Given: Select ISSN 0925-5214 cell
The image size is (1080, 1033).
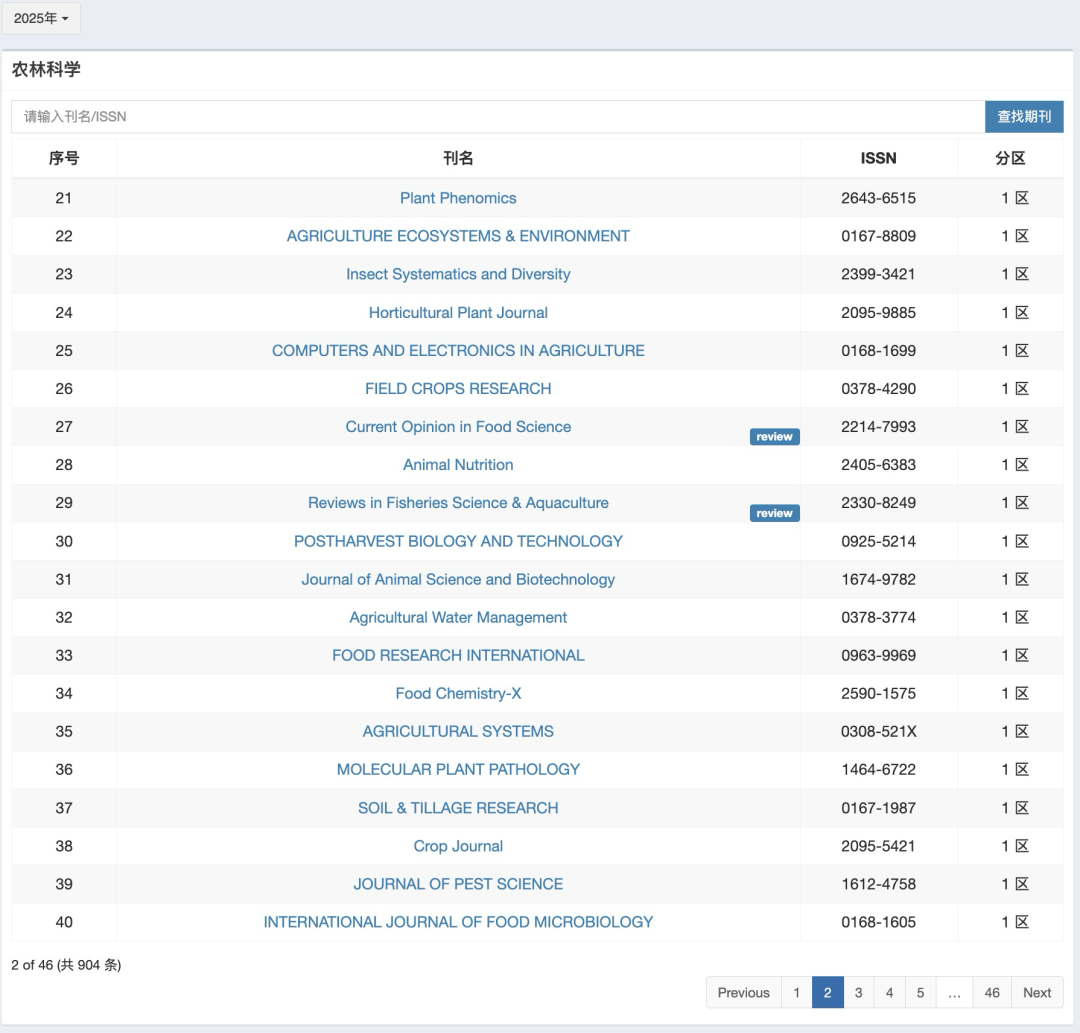Looking at the screenshot, I should 878,541.
